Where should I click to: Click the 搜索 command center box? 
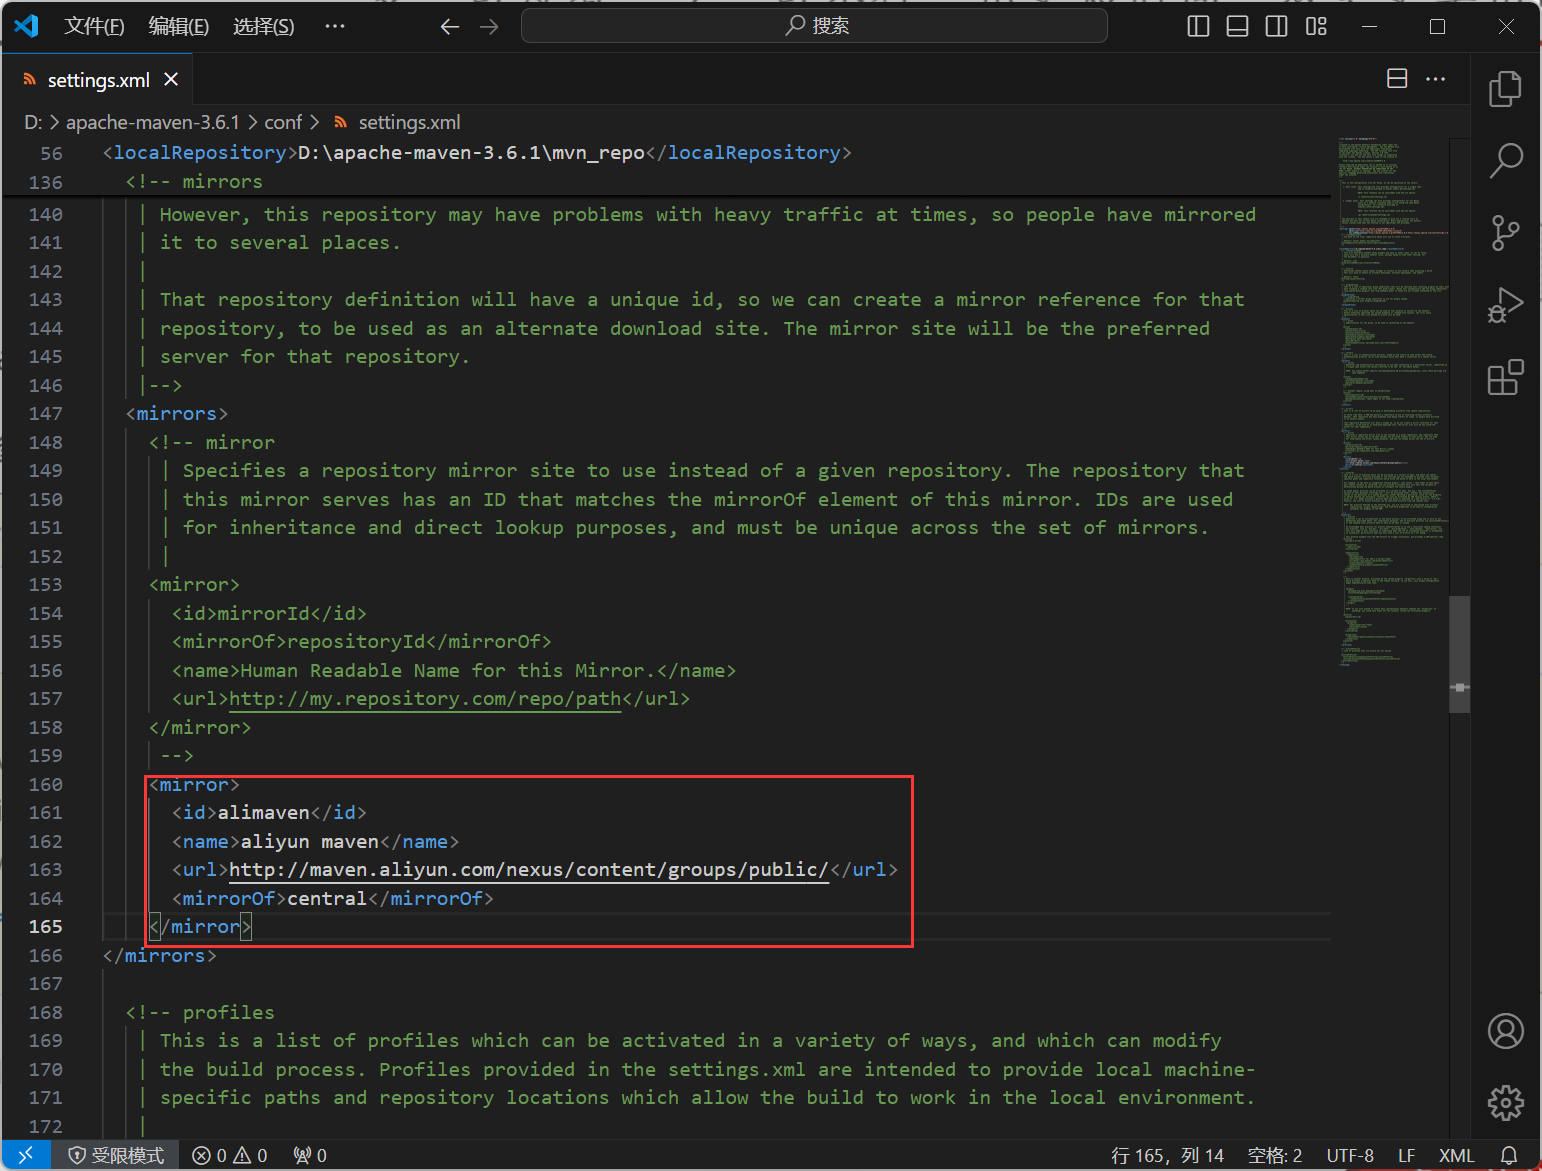(814, 26)
